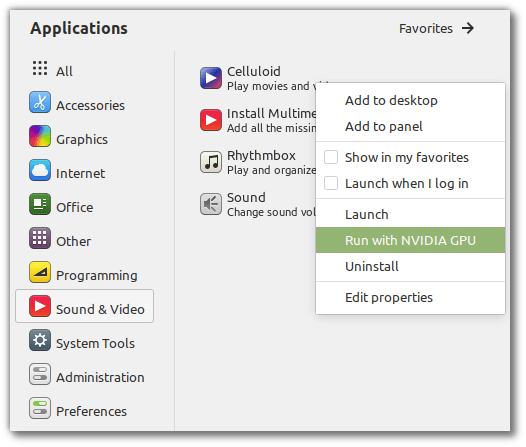Open the Preferences category

(x=78, y=408)
